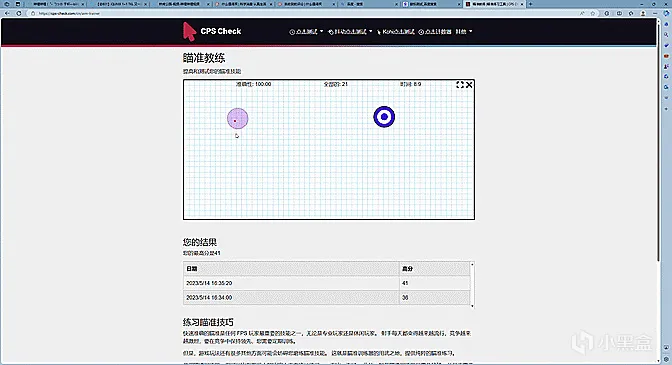672x365 pixels.
Task: Go to the 点击计数器 page
Action: 435,32
